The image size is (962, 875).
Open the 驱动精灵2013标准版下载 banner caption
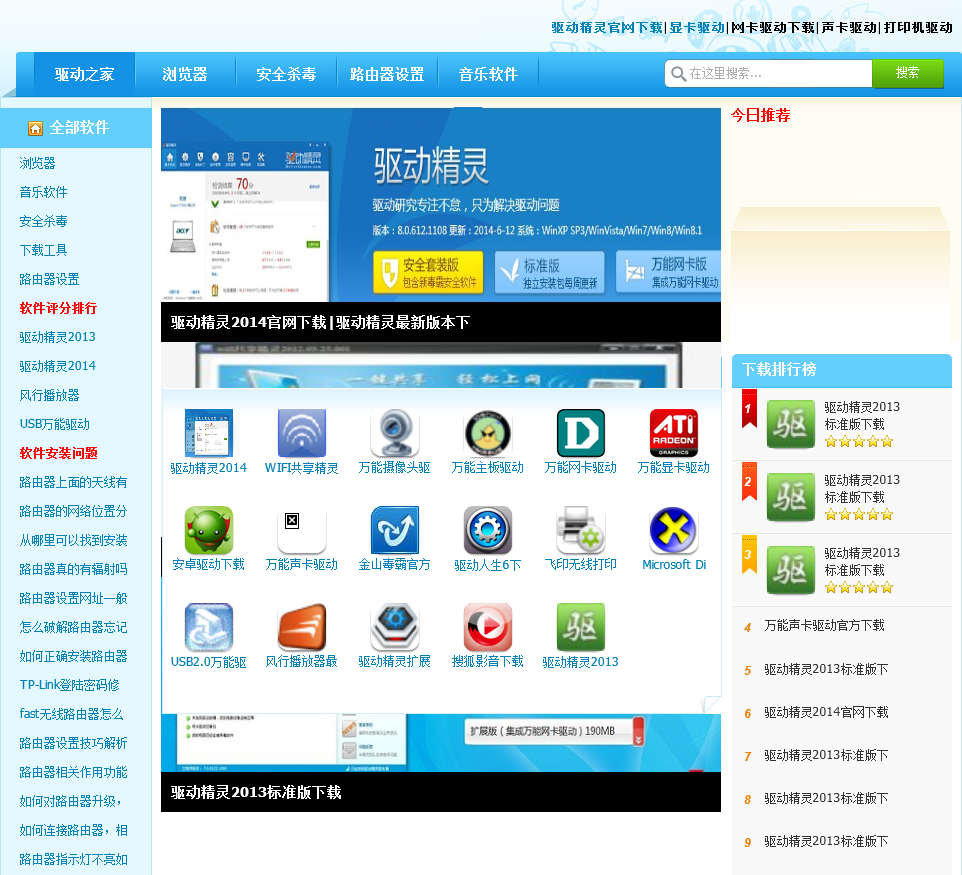pyautogui.click(x=441, y=792)
